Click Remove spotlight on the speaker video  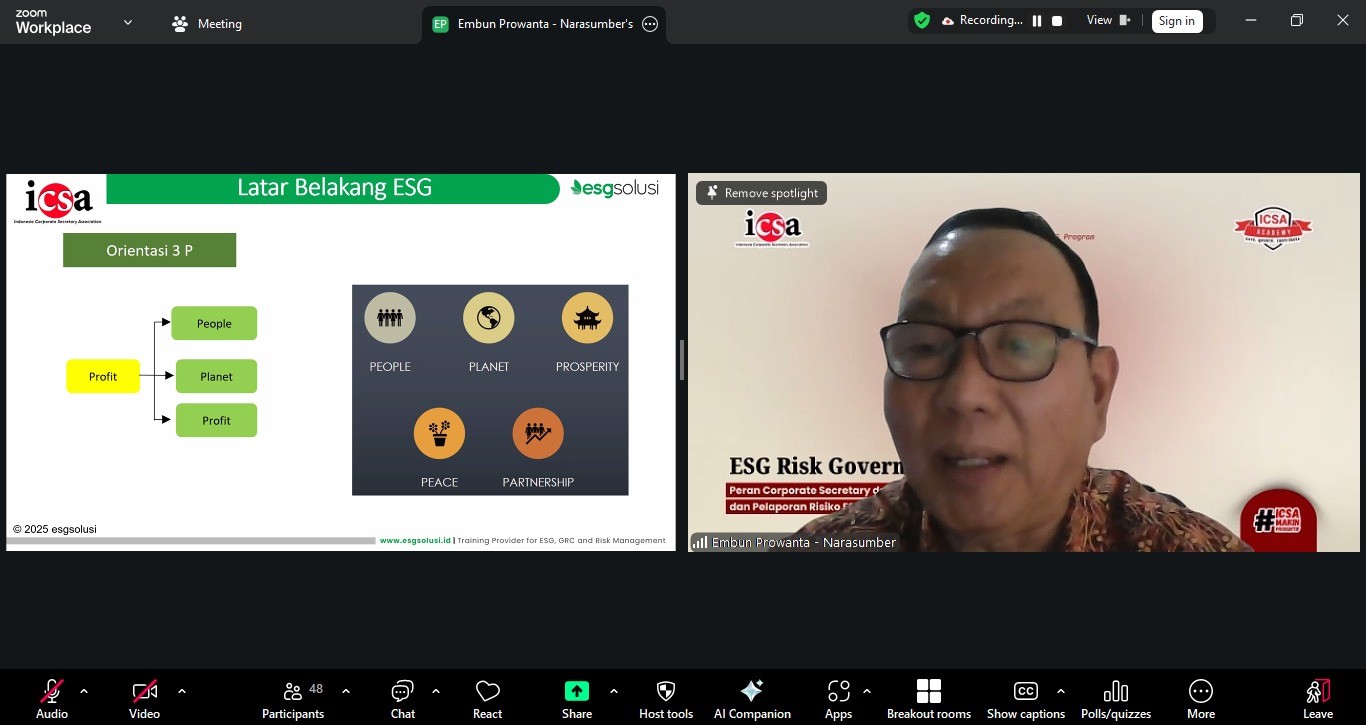point(761,192)
